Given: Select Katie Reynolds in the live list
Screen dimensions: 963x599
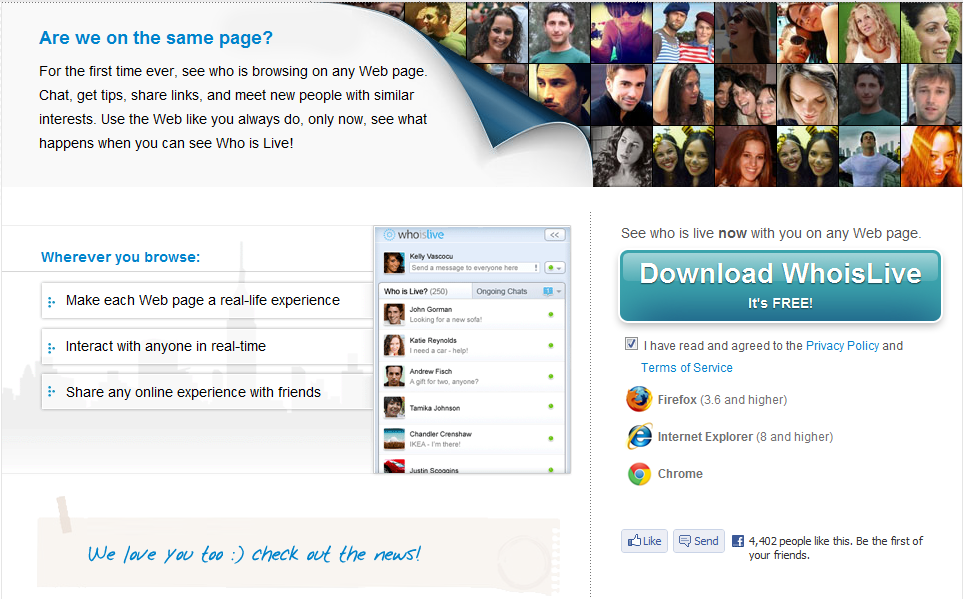Looking at the screenshot, I should point(472,345).
